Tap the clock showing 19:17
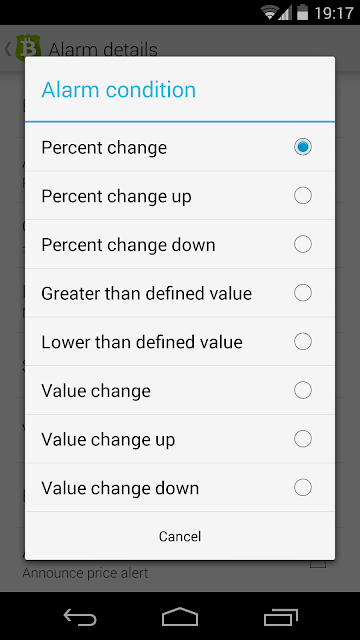The image size is (360, 640). (333, 13)
